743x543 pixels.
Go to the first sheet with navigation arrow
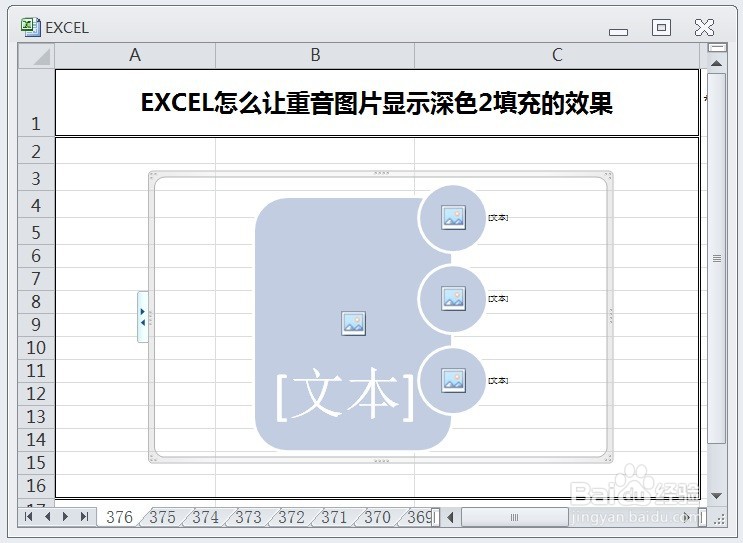28,516
